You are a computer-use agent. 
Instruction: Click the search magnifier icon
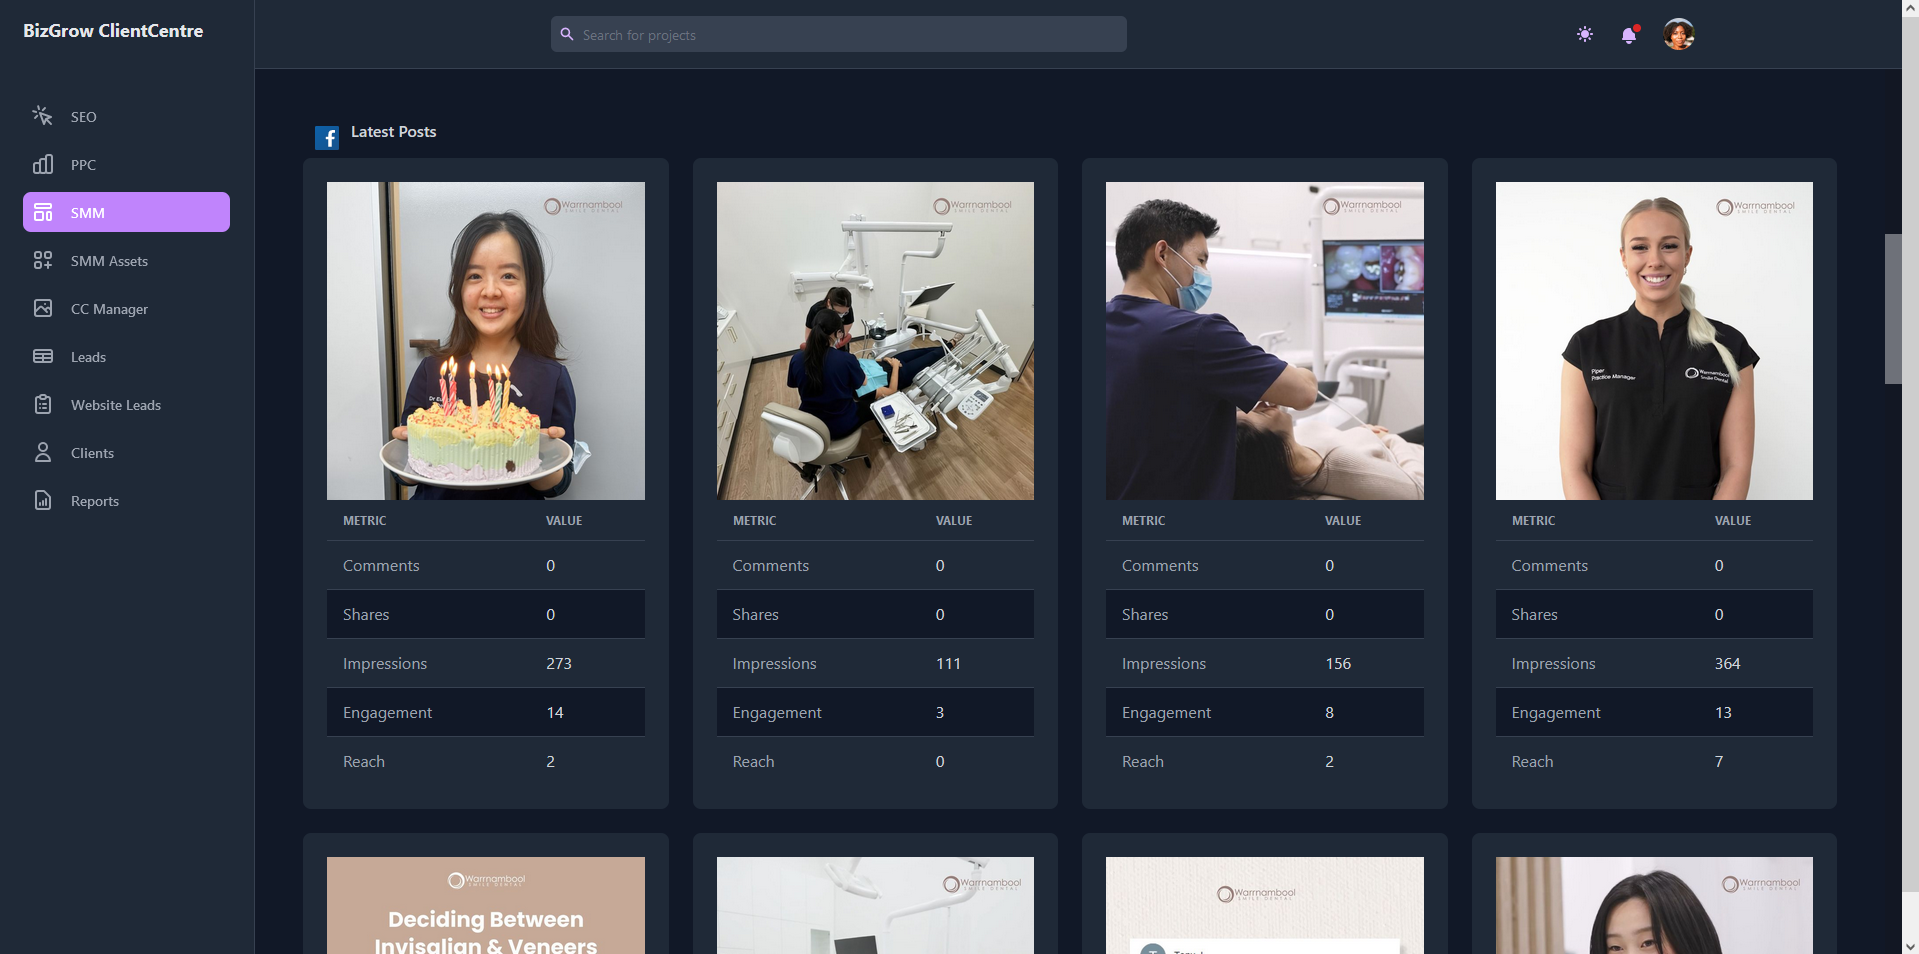point(567,34)
